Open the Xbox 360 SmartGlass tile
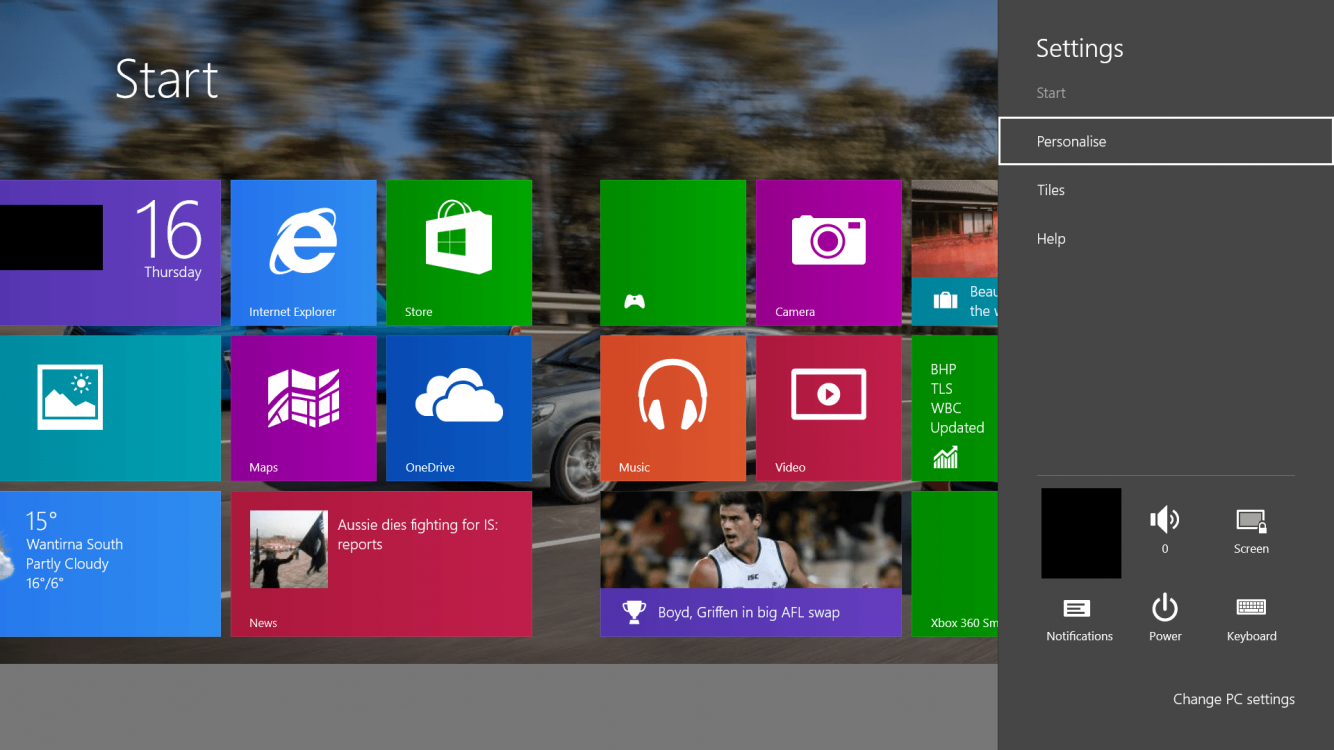Screen dimensions: 1334x750 point(955,564)
